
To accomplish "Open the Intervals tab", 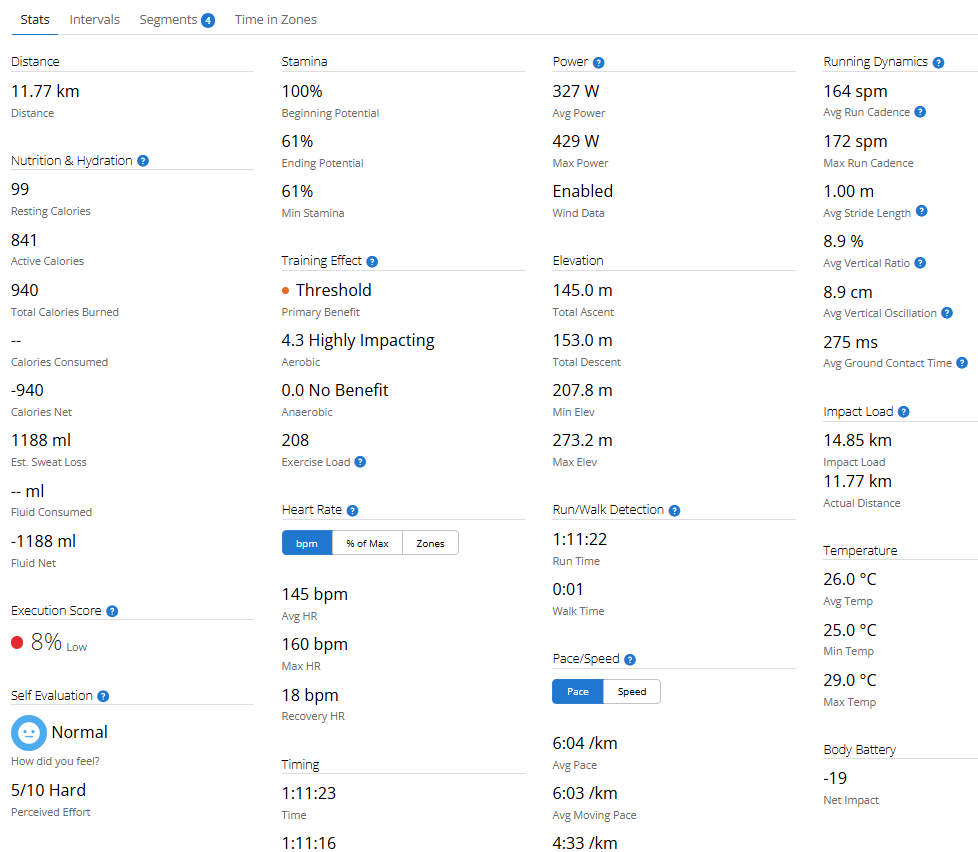I will click(95, 19).
